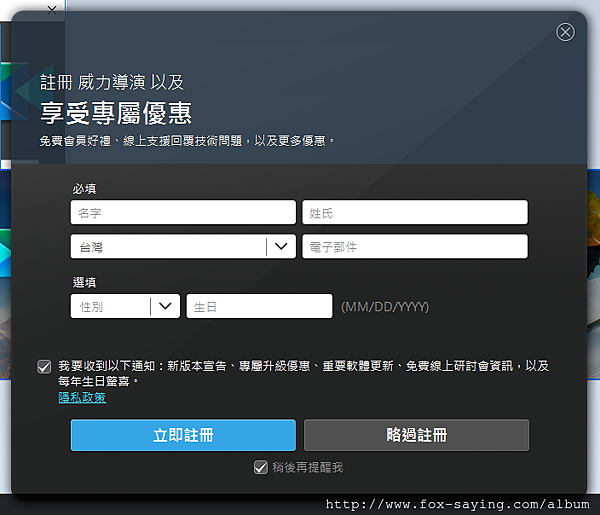Image resolution: width=600 pixels, height=515 pixels.
Task: Click the 生日 birthday input field
Action: tap(259, 306)
